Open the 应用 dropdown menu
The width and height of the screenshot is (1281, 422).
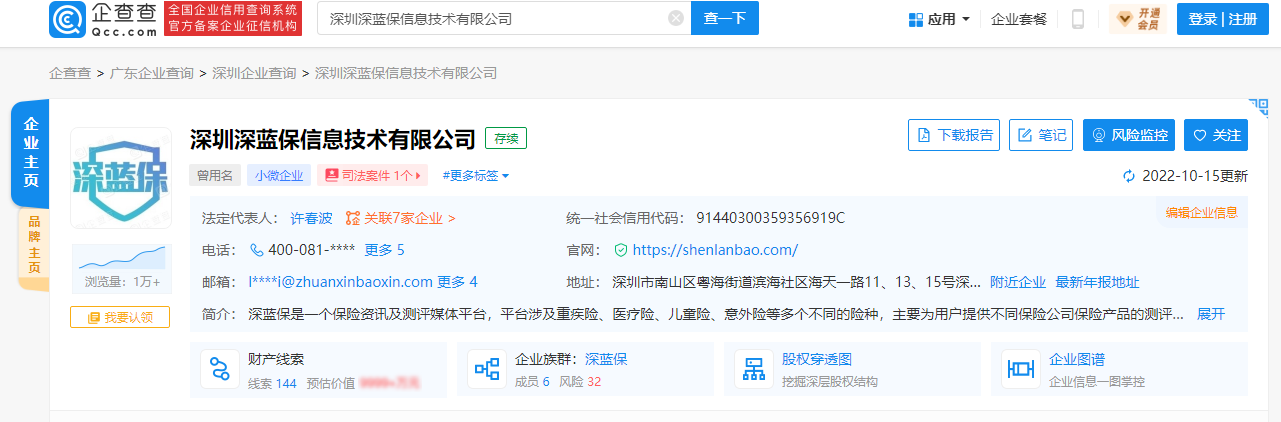pos(939,19)
